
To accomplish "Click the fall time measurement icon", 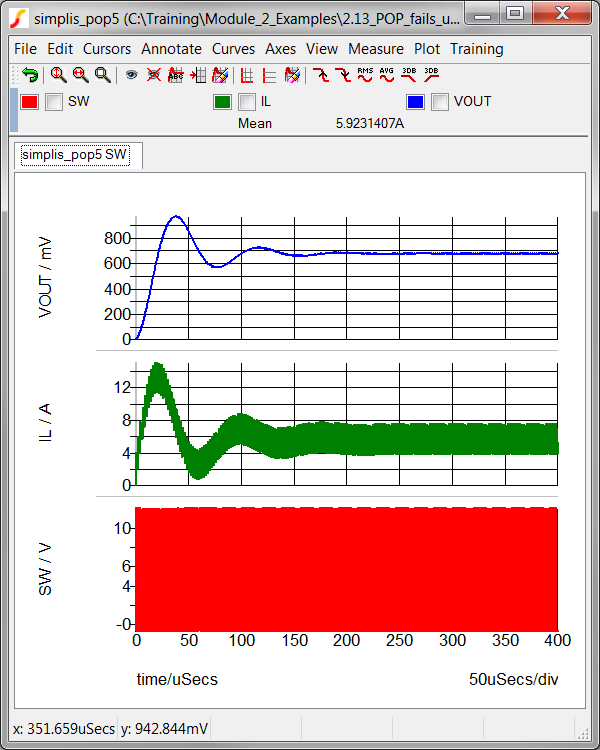I will tap(343, 75).
